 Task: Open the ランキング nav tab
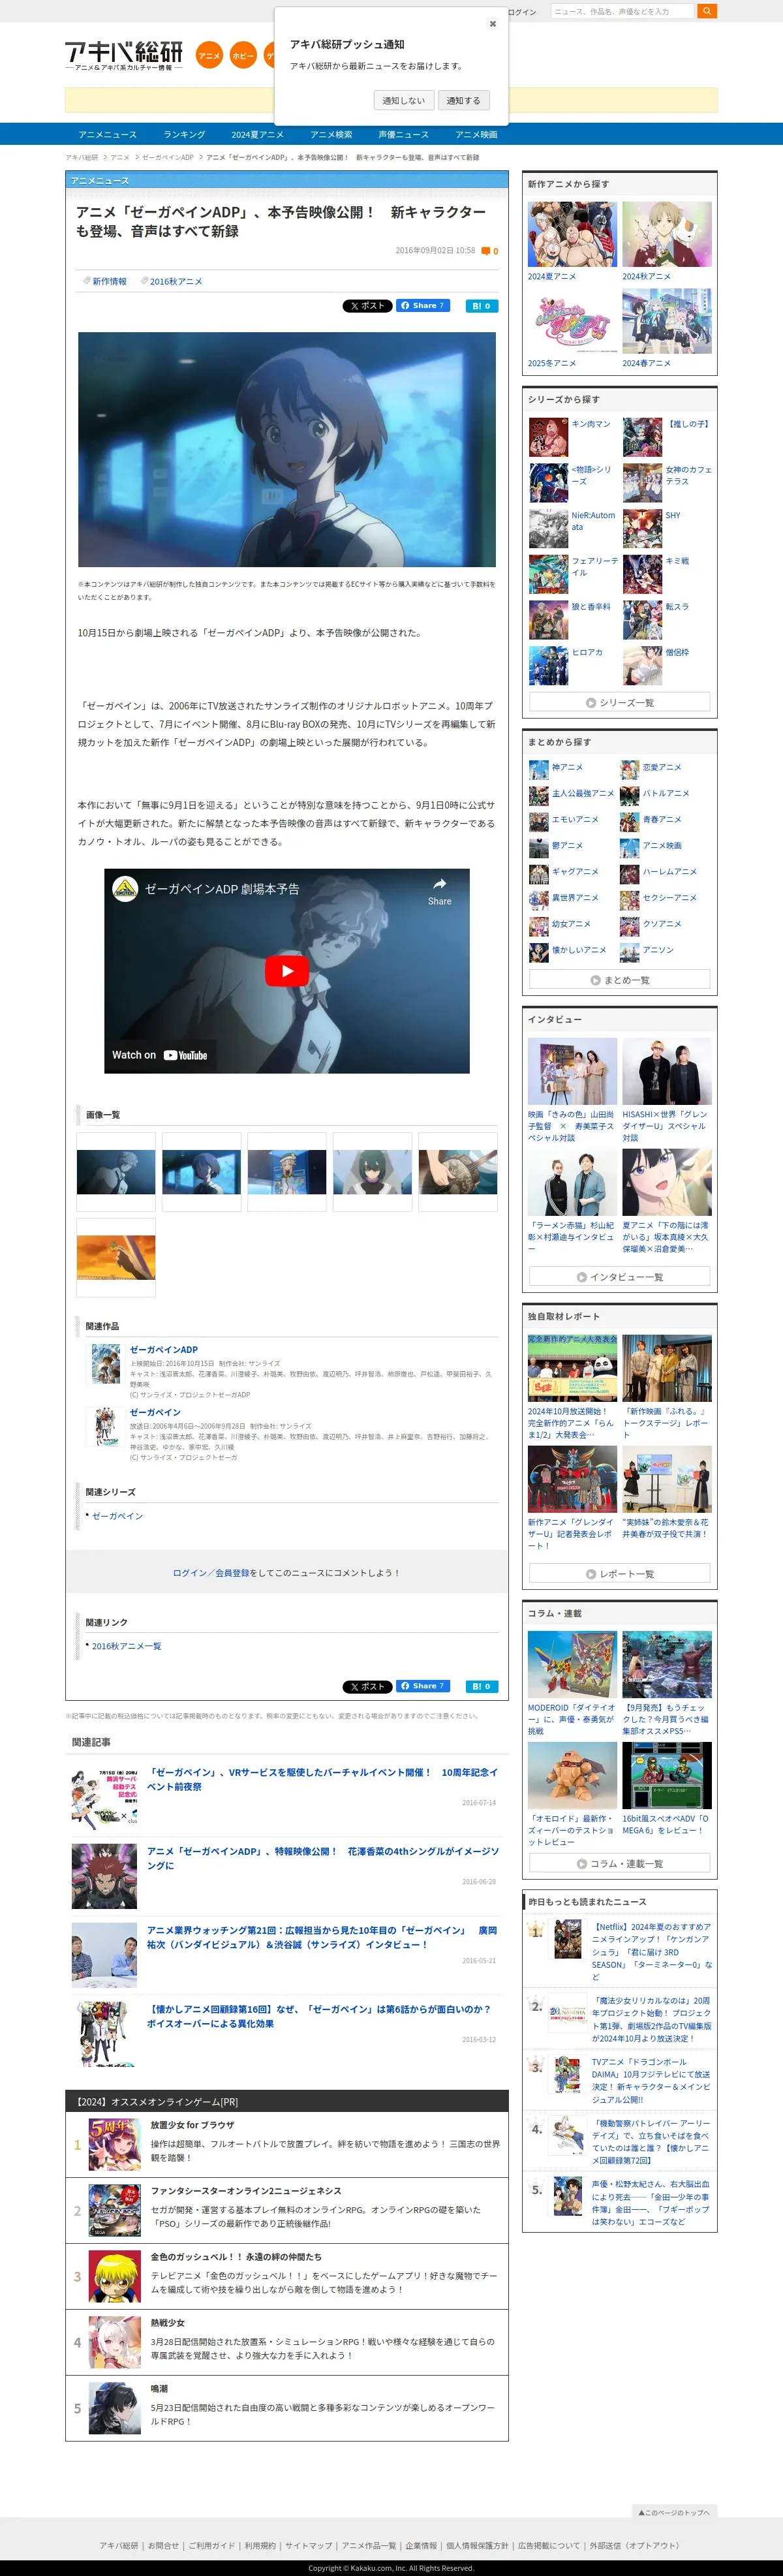184,134
